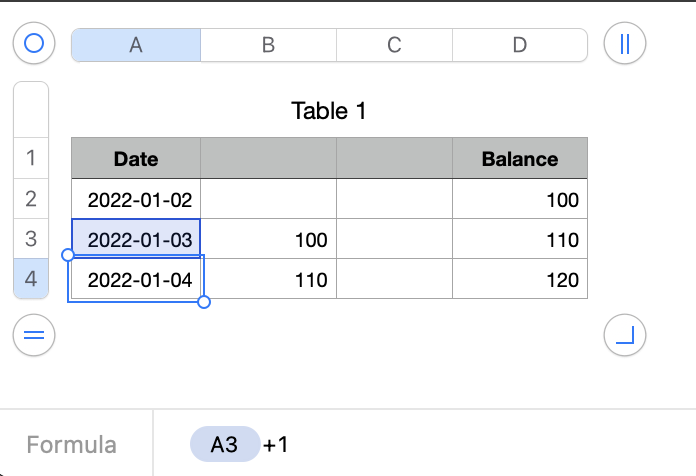Viewport: 696px width, 476px height.
Task: Click the Table 1 title
Action: pyautogui.click(x=329, y=111)
